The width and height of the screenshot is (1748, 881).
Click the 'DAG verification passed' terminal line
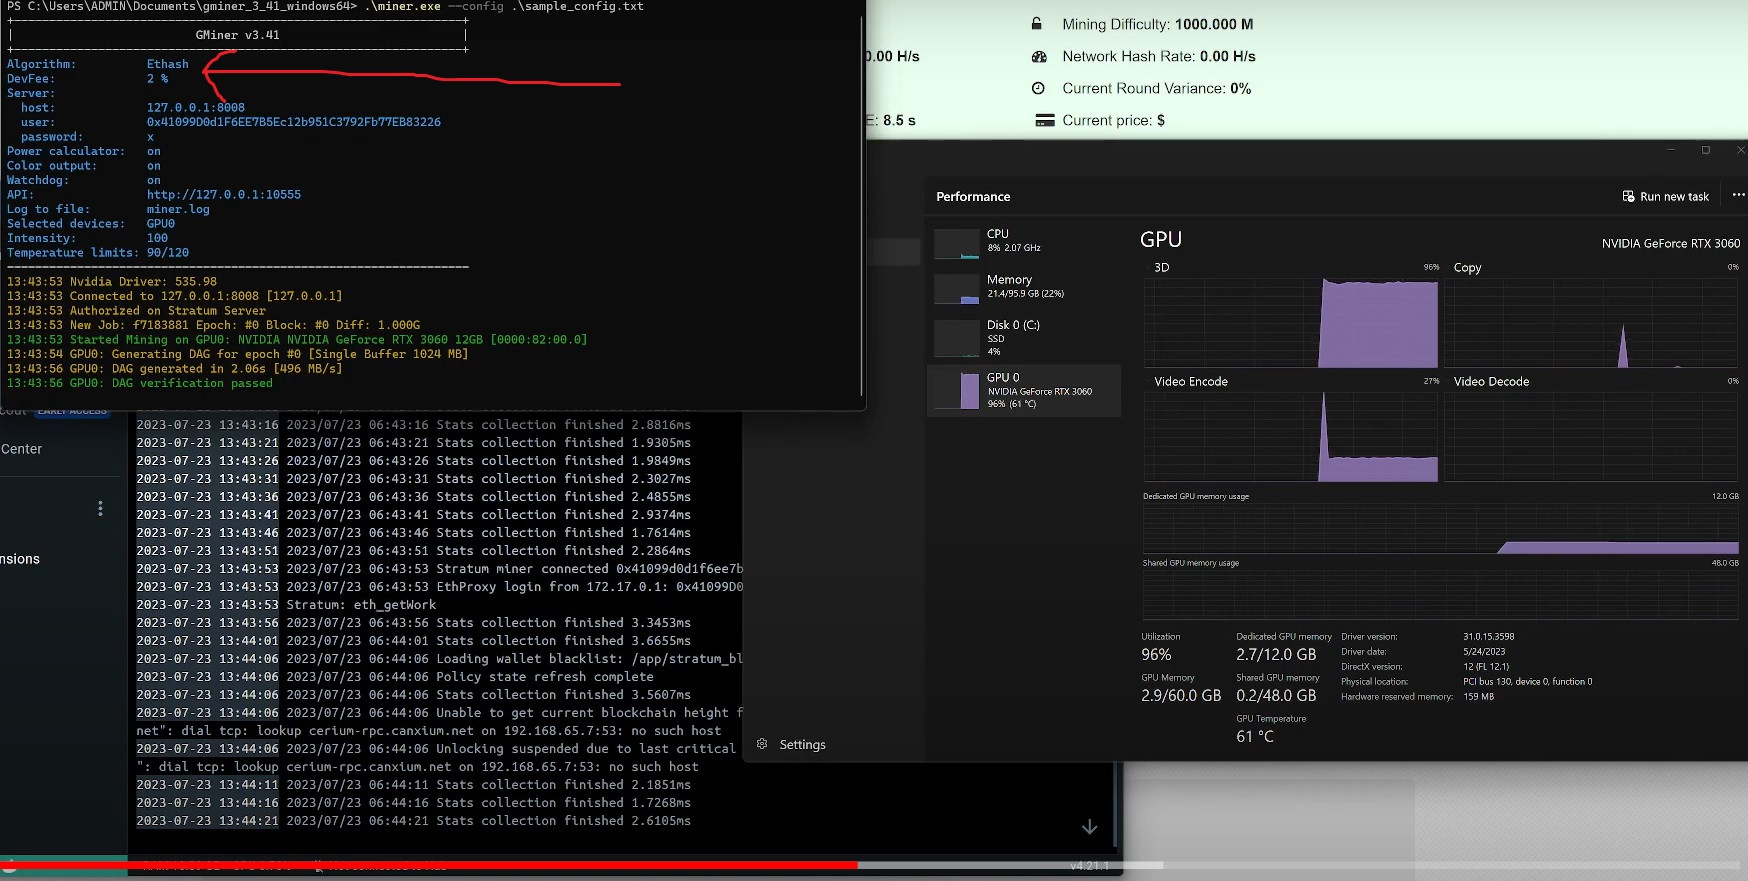pyautogui.click(x=140, y=383)
